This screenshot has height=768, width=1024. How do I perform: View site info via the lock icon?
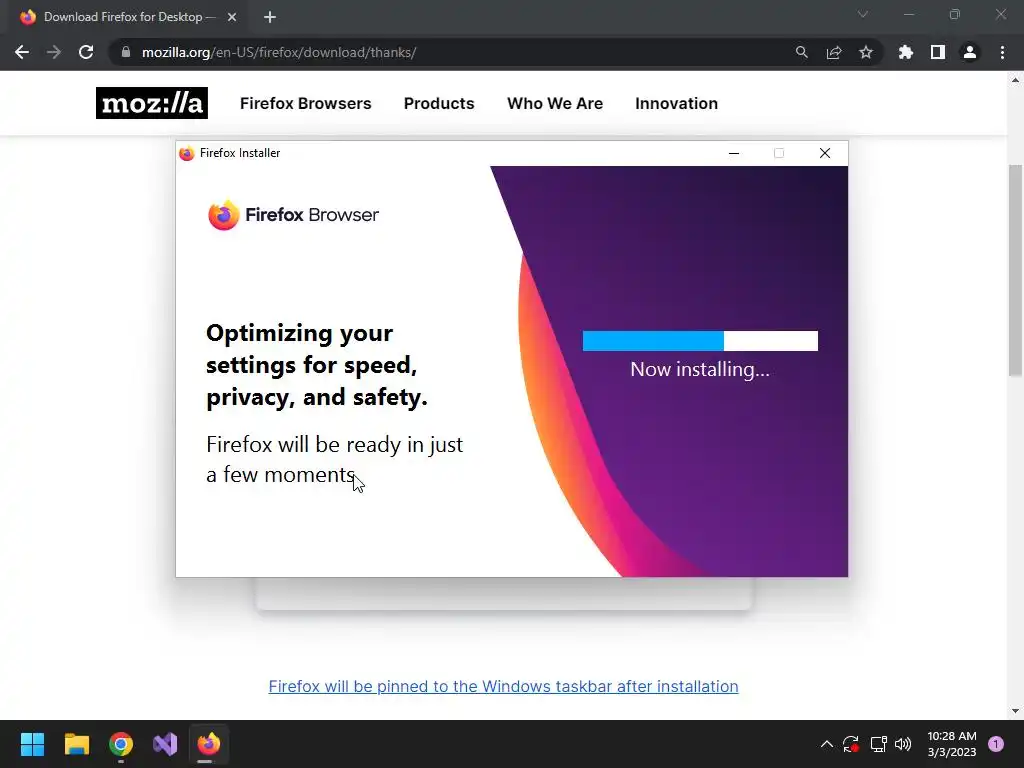tap(126, 52)
